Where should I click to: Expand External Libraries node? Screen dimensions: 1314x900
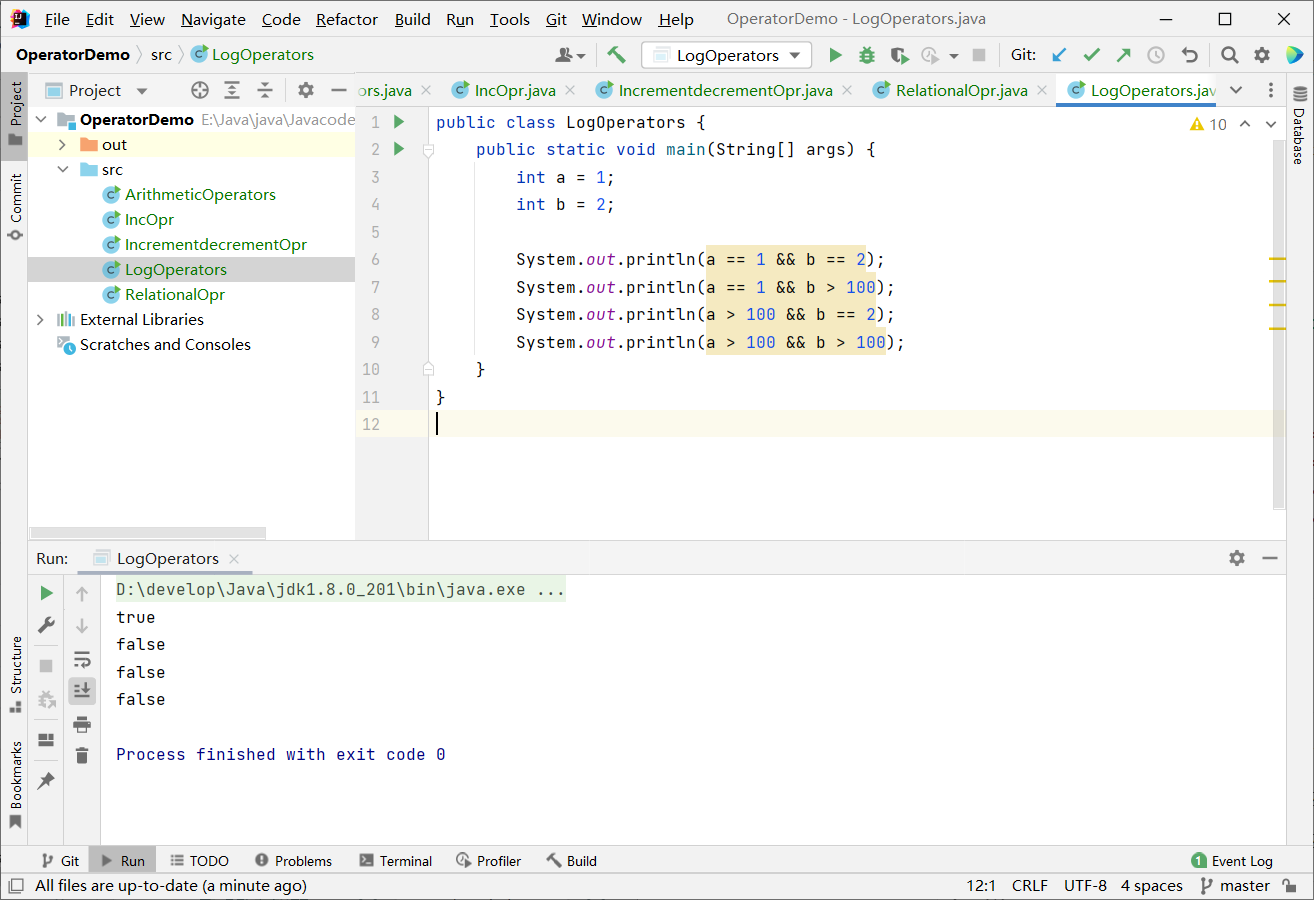pos(41,319)
